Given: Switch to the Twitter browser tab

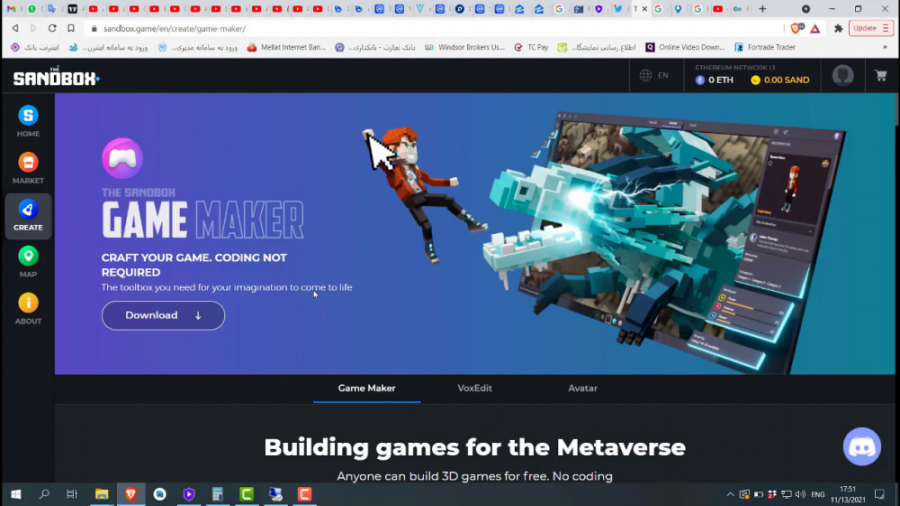Looking at the screenshot, I should (618, 9).
